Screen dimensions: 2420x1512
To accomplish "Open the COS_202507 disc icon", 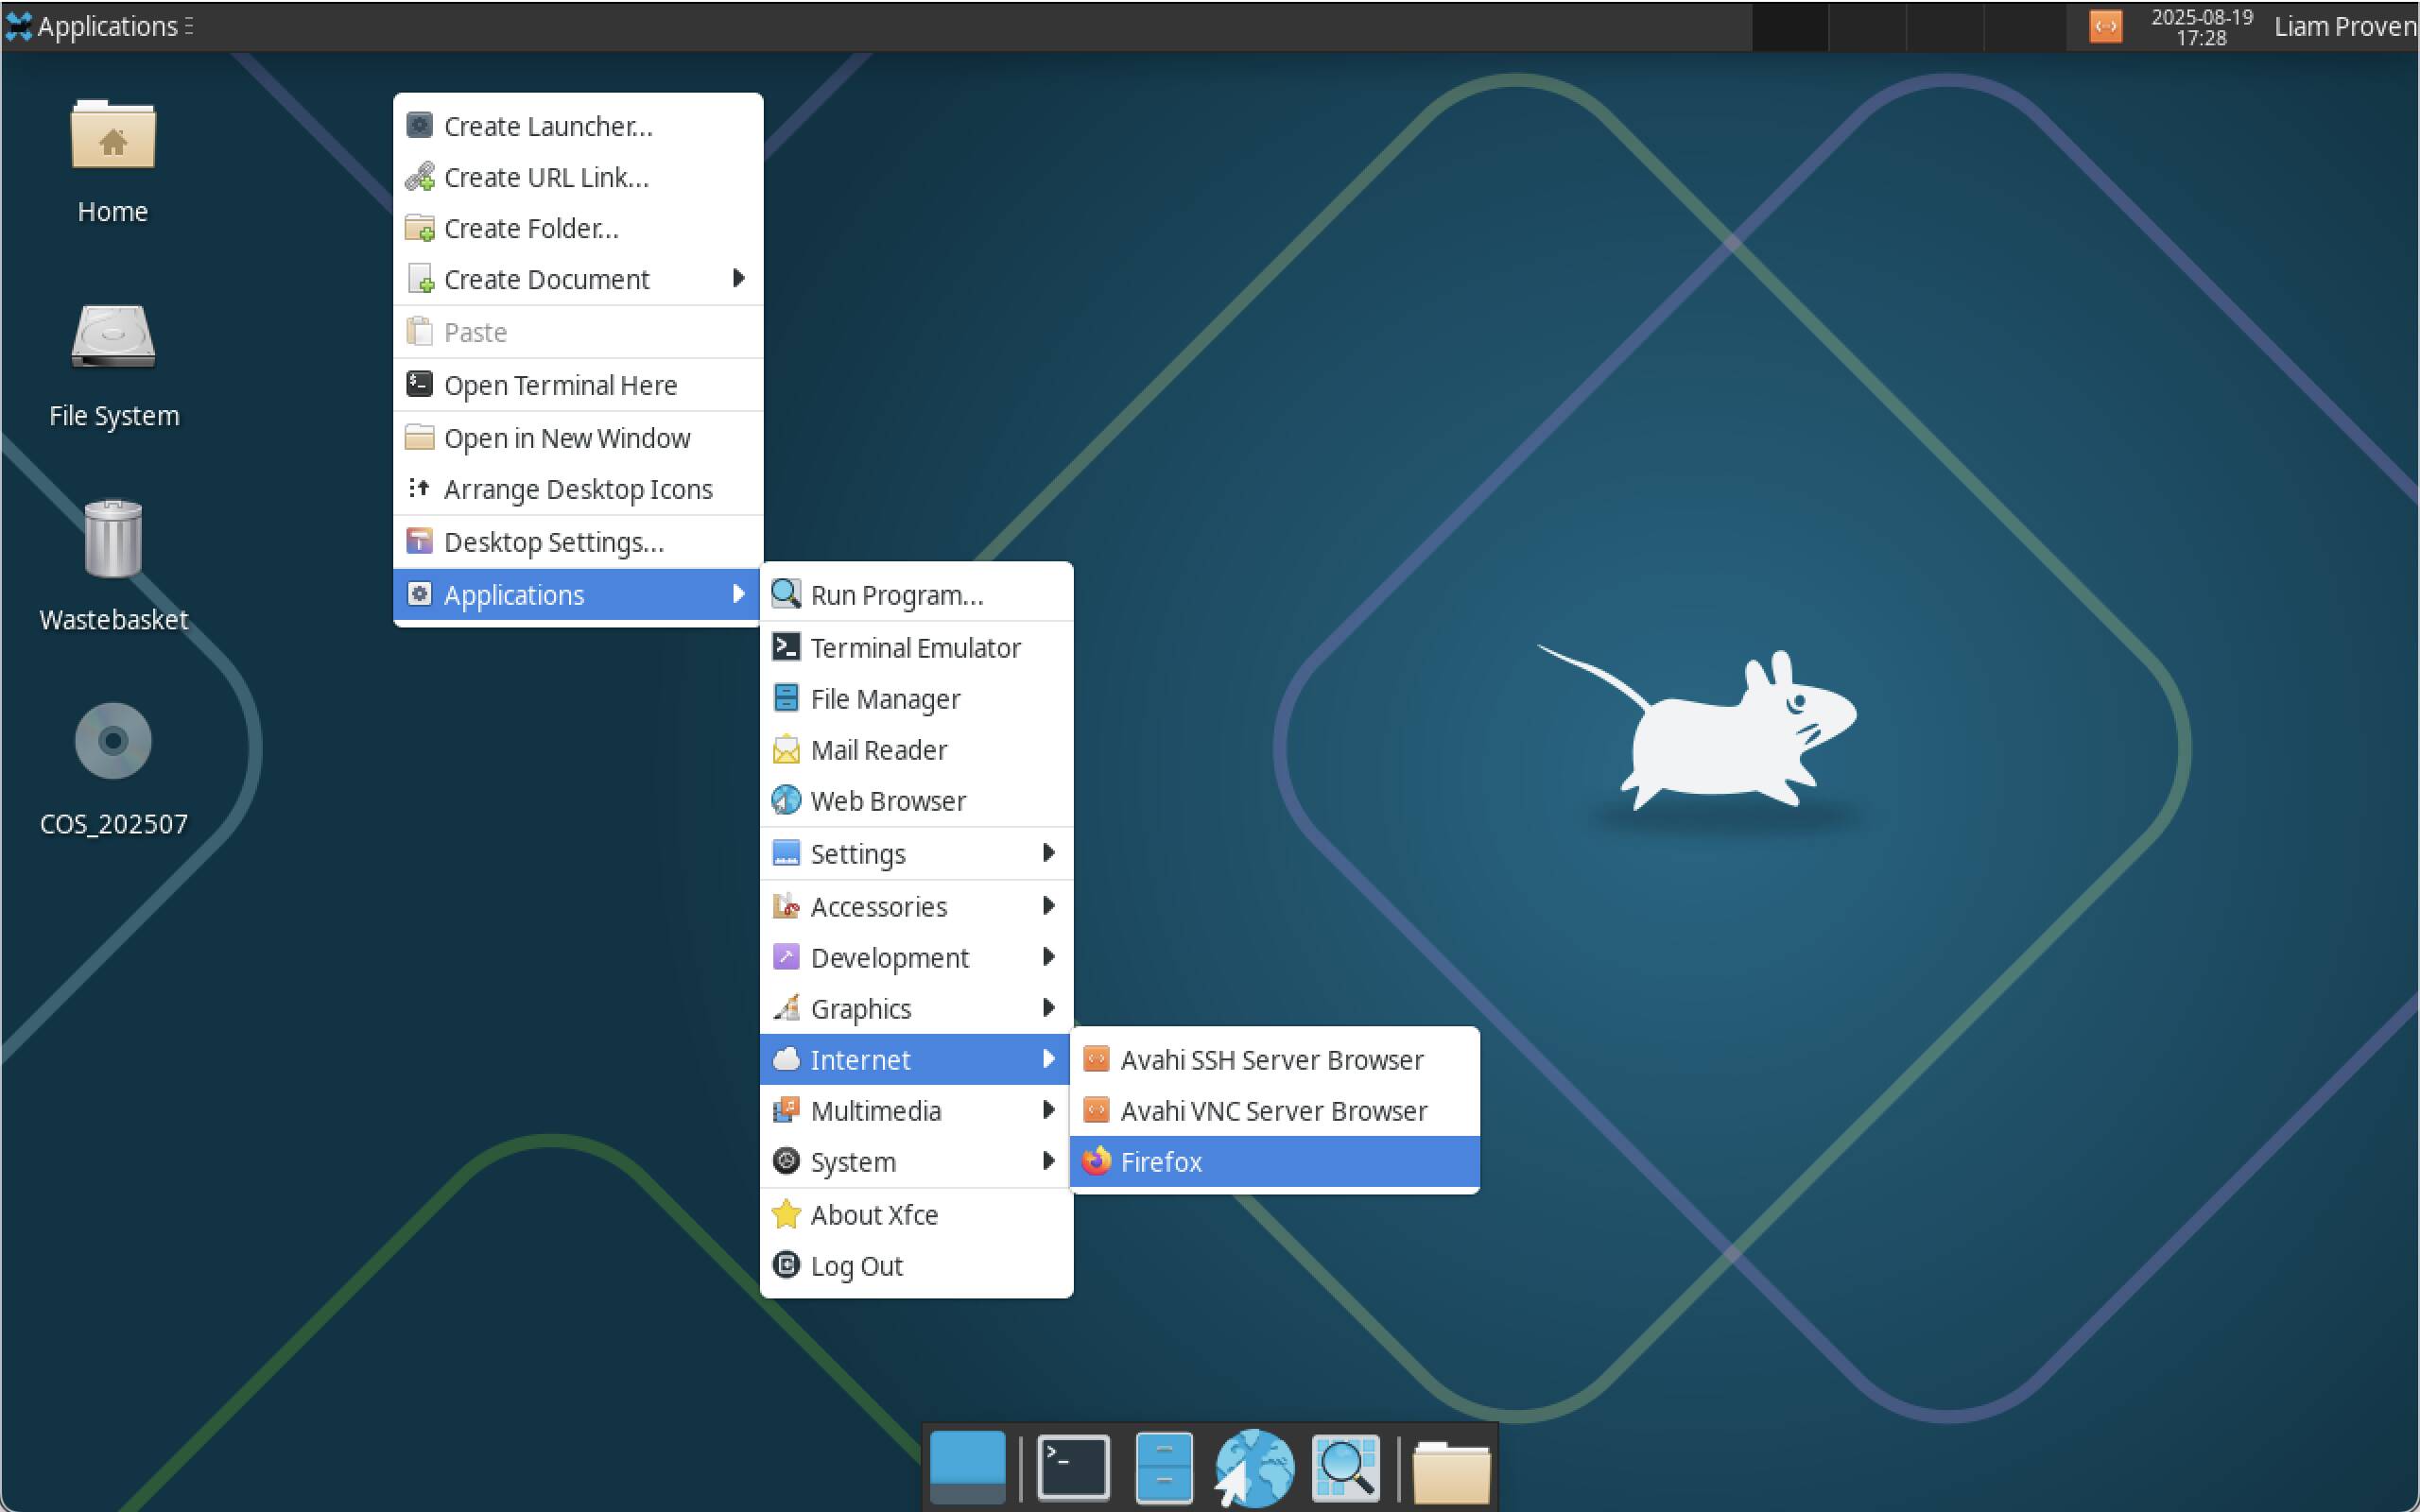I will pos(112,742).
